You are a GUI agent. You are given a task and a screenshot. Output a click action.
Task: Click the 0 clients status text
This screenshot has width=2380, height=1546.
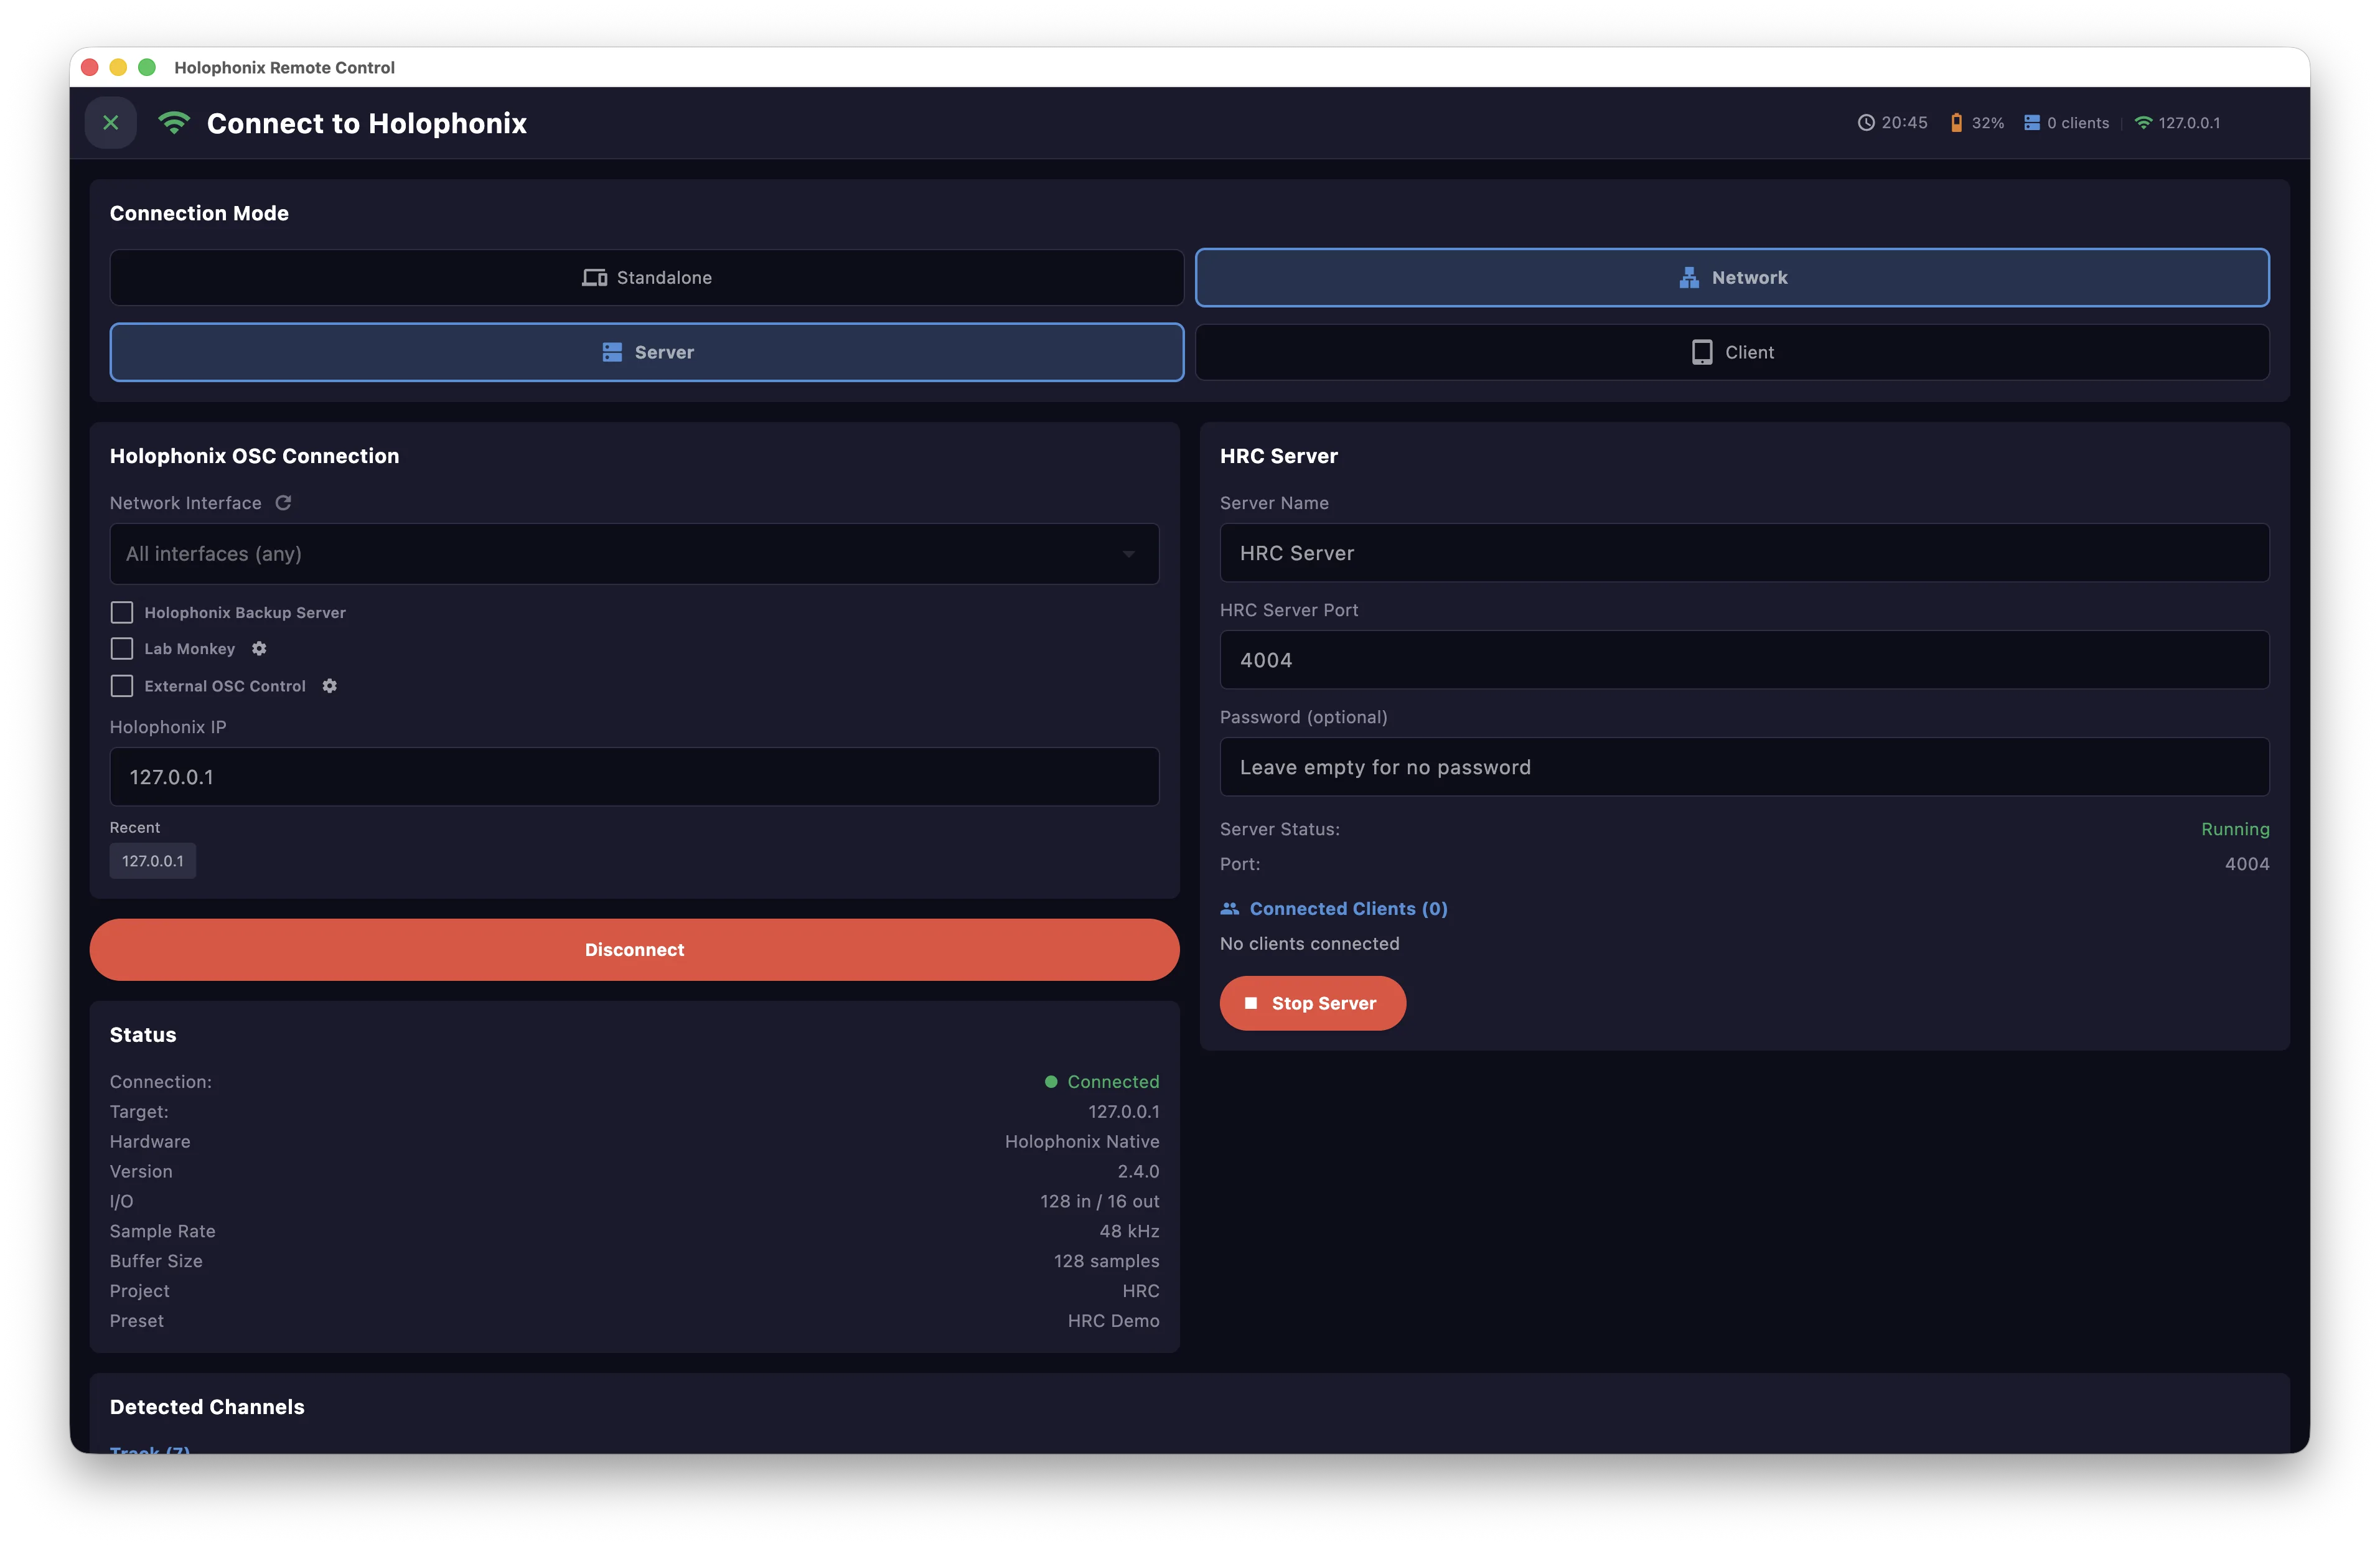click(2077, 123)
